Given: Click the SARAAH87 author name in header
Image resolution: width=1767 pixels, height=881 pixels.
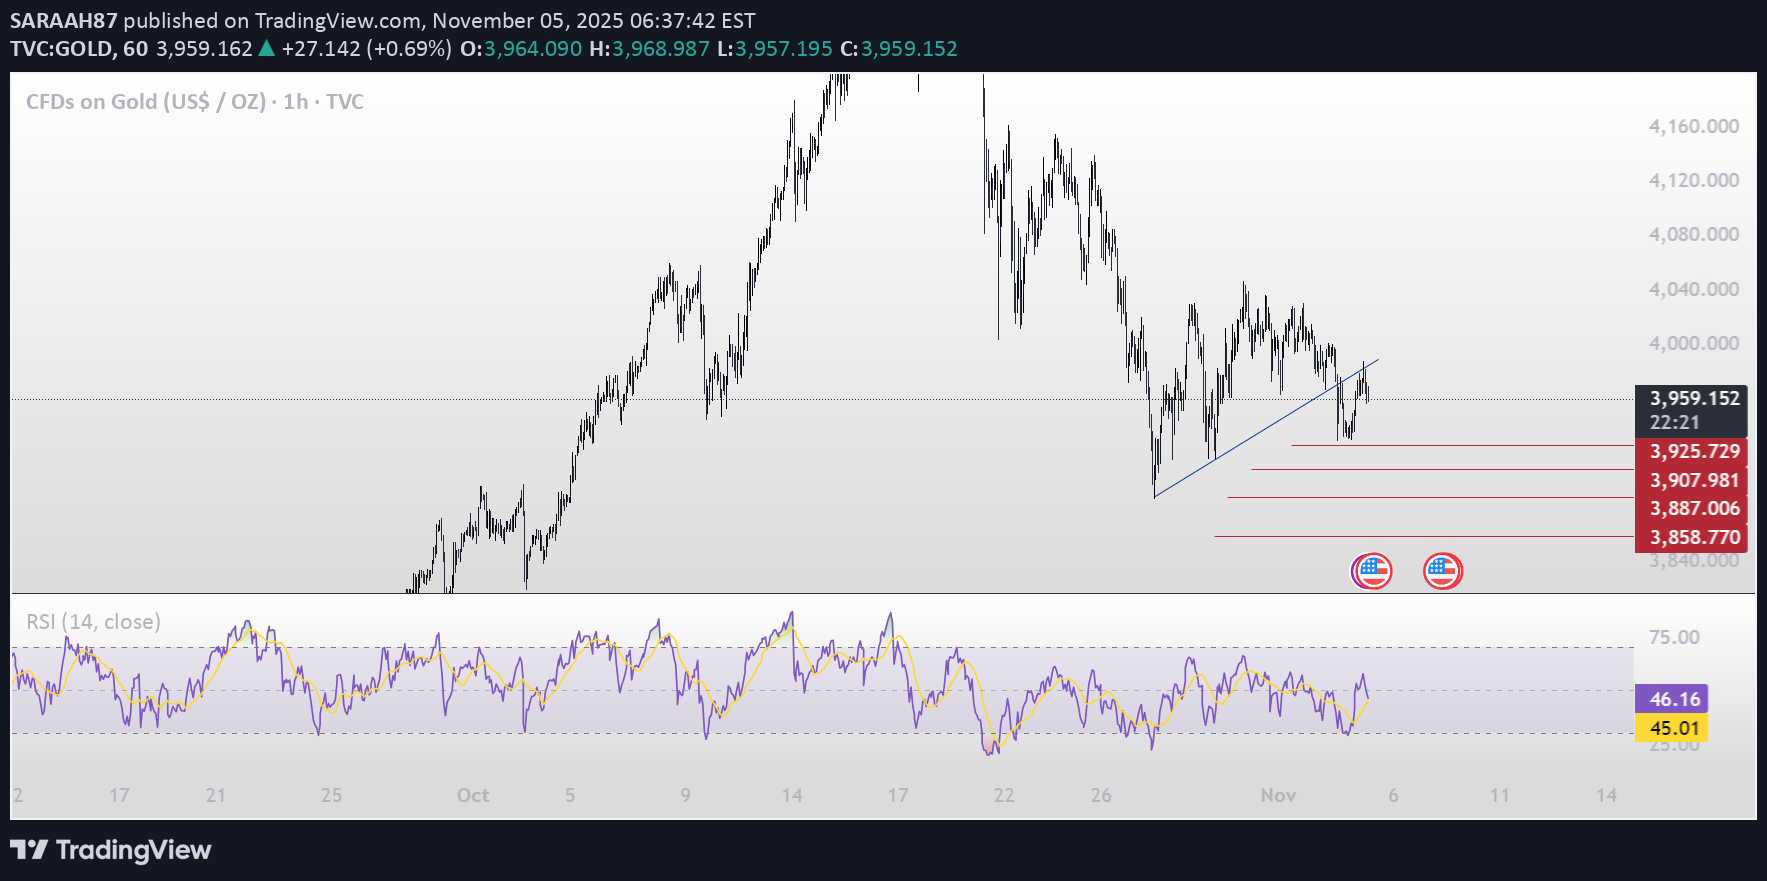Looking at the screenshot, I should click(x=63, y=20).
